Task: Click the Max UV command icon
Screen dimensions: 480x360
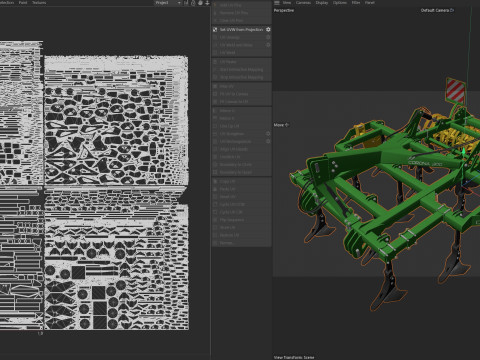Action: 215,86
